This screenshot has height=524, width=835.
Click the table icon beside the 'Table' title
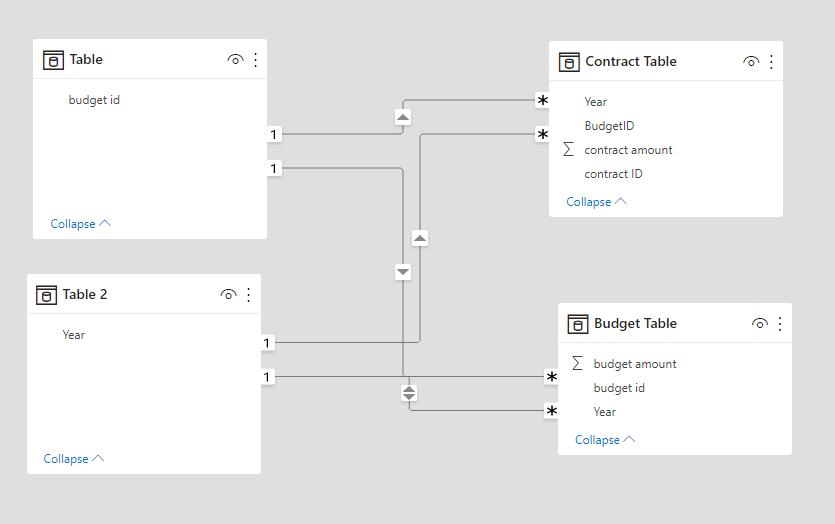click(53, 60)
